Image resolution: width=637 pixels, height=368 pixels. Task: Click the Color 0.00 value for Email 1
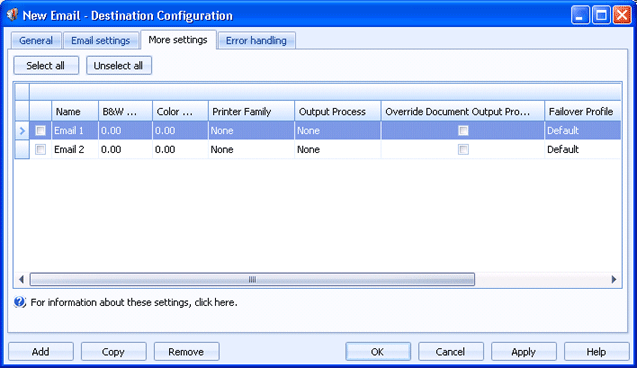pos(180,131)
